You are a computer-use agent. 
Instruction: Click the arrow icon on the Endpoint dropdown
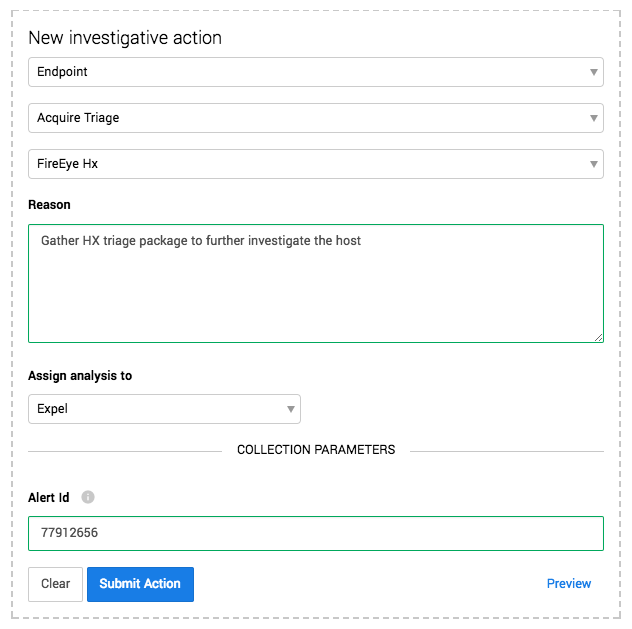(594, 72)
